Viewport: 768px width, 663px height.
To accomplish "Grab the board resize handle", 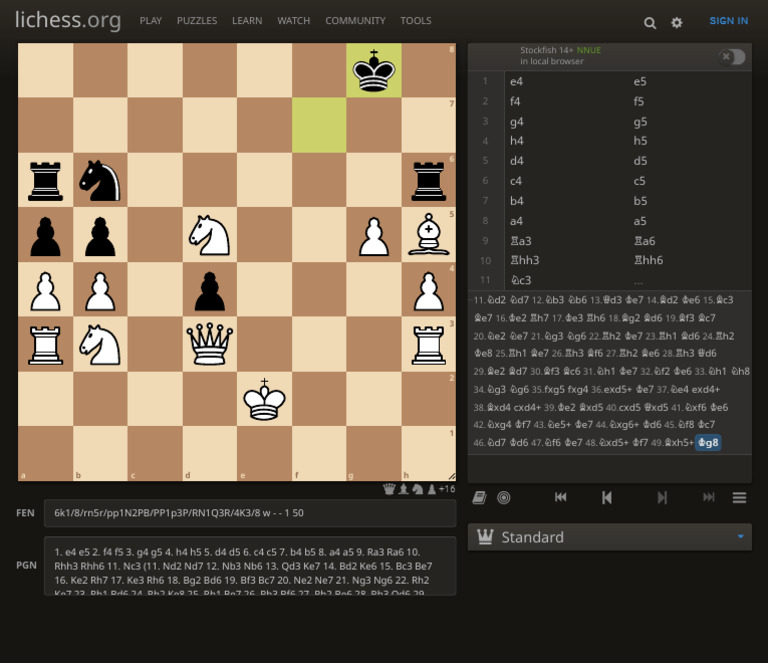I will [x=452, y=476].
